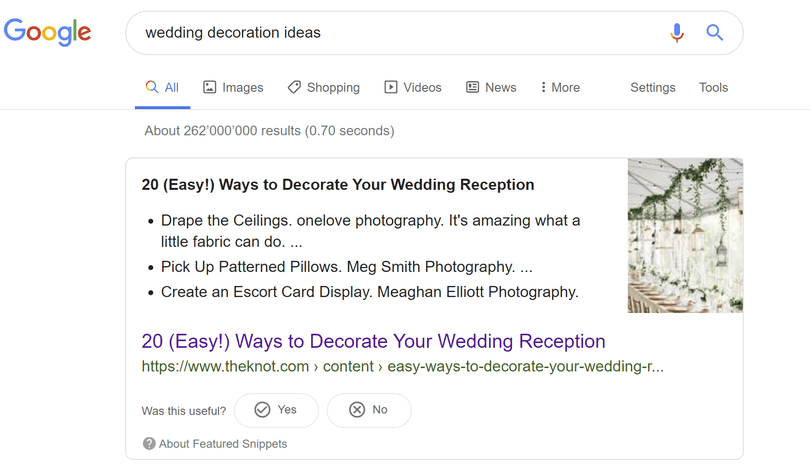
Task: Click the checkmark icon in Yes button
Action: 262,410
